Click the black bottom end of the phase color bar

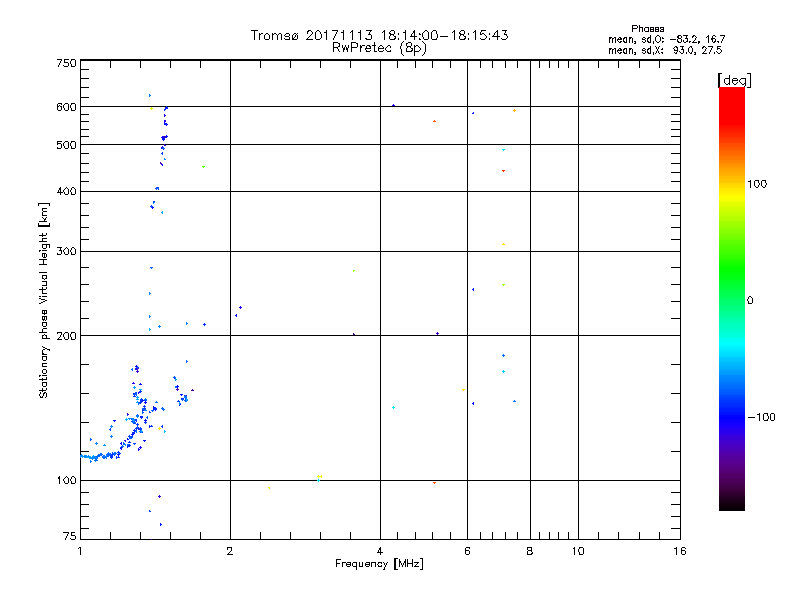(732, 505)
